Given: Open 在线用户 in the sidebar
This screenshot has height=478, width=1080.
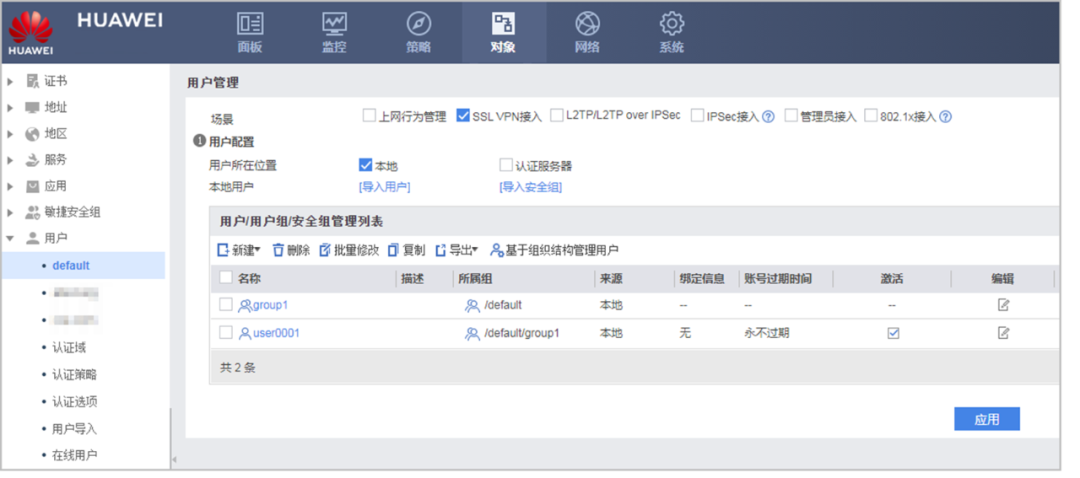Looking at the screenshot, I should tap(74, 455).
